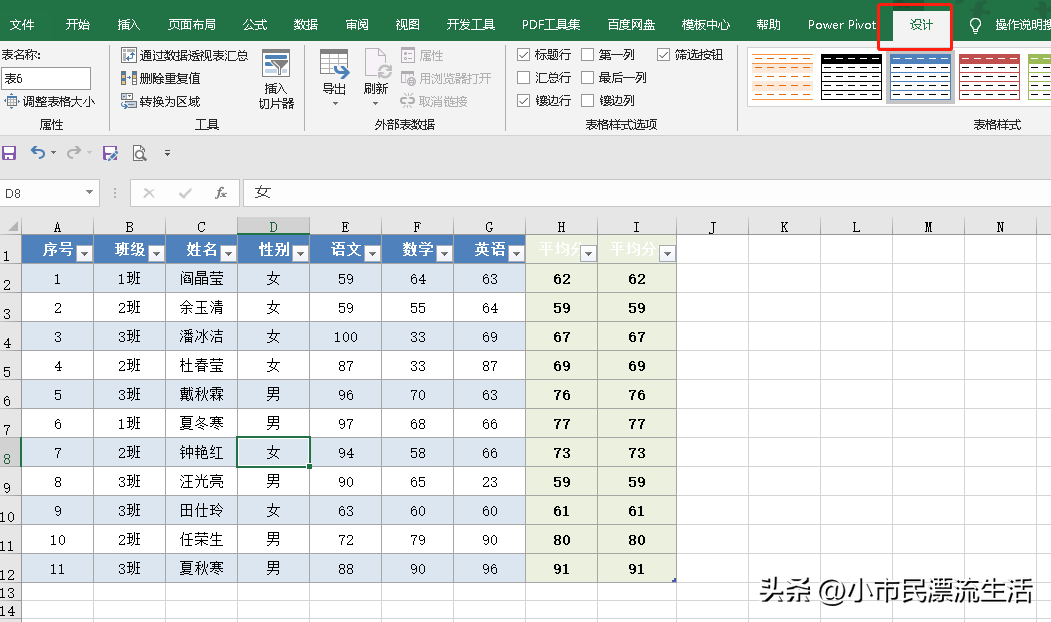1051x622 pixels.
Task: Open filter dropdown for 性别 column
Action: tap(300, 253)
